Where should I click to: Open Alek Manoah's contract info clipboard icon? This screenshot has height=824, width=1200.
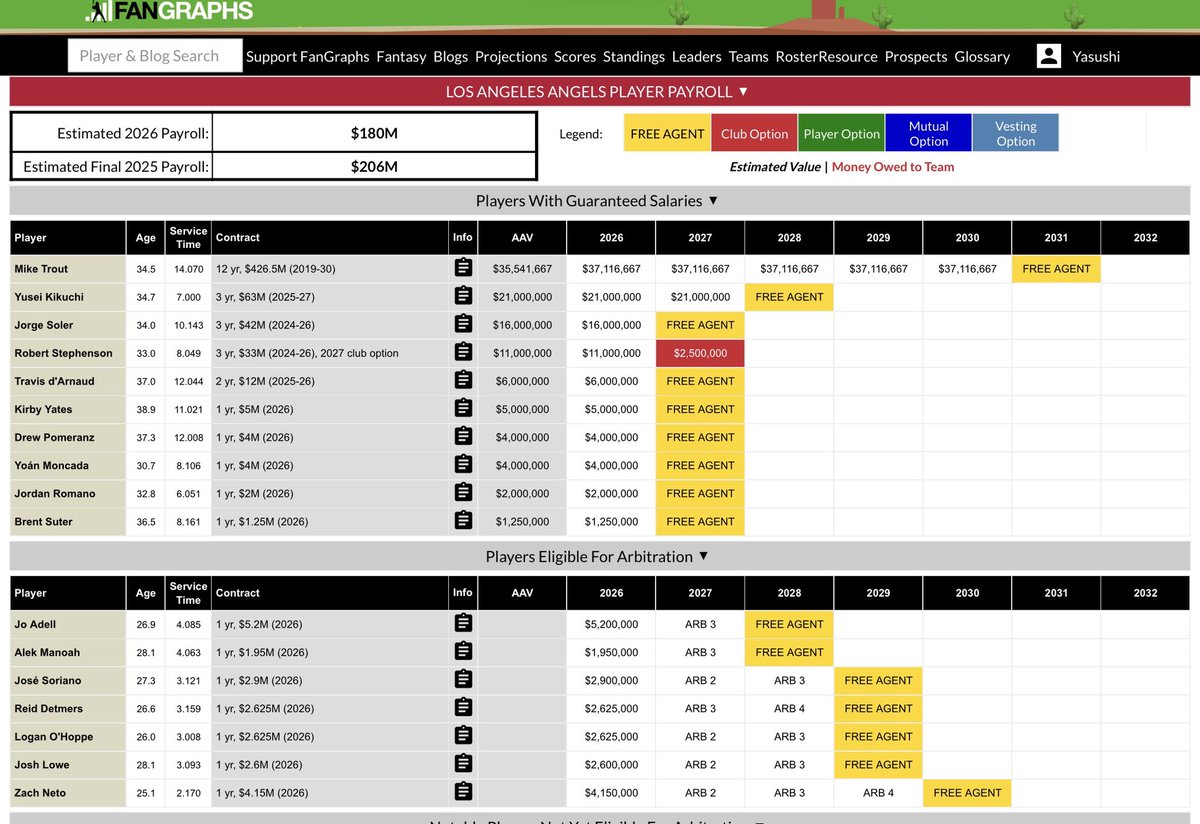[462, 651]
